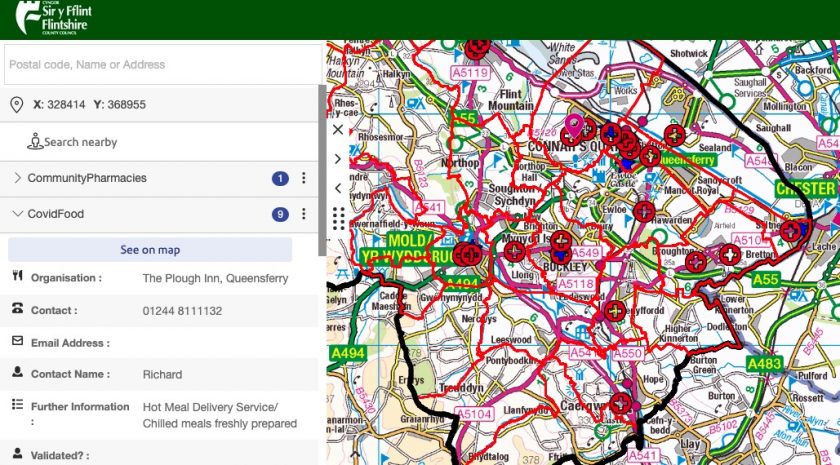Focus the postal code or address search field
Image resolution: width=840 pixels, height=465 pixels.
(163, 64)
